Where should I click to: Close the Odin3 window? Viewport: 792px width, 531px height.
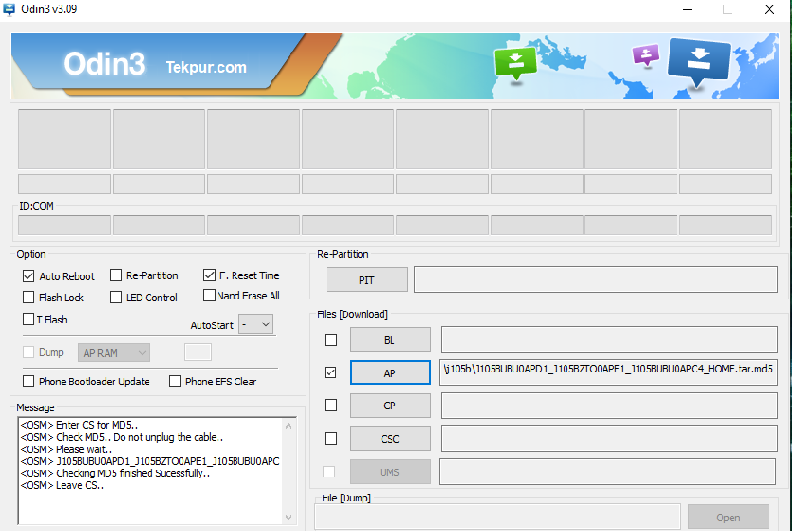(769, 10)
